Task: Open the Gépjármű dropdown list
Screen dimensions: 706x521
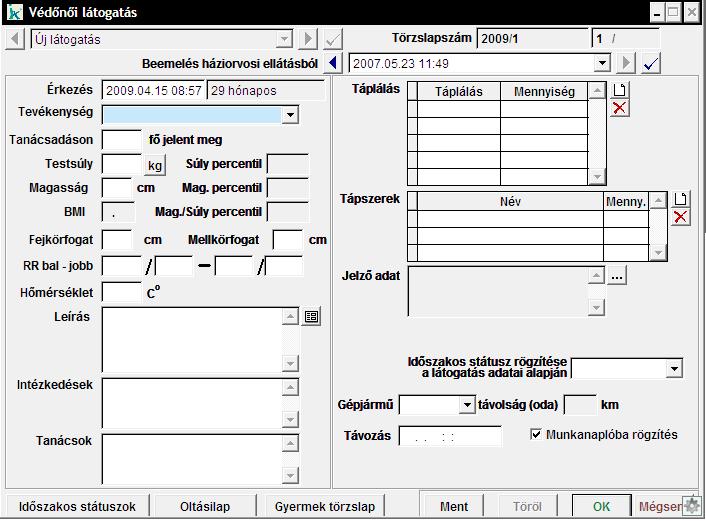Action: click(x=466, y=405)
